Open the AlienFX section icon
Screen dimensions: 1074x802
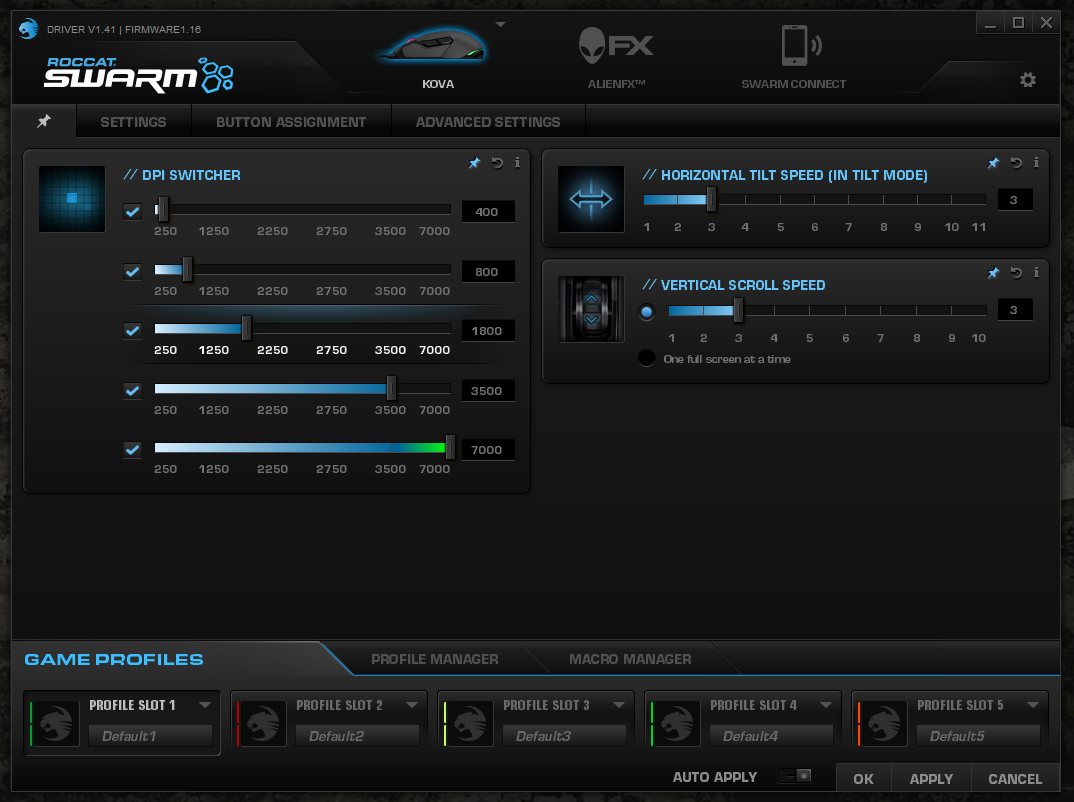tap(616, 46)
